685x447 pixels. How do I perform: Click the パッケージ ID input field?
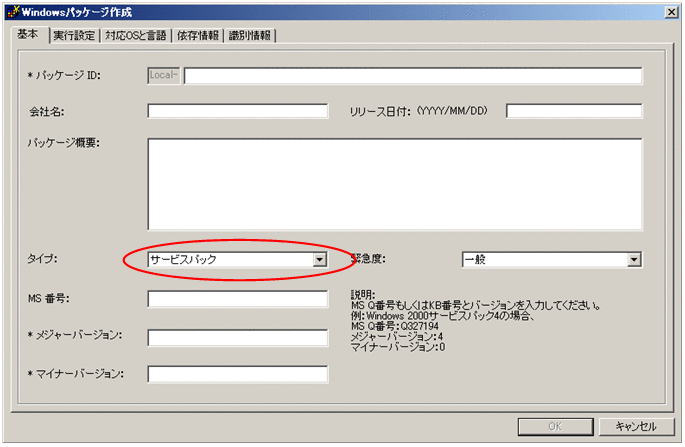click(x=413, y=76)
